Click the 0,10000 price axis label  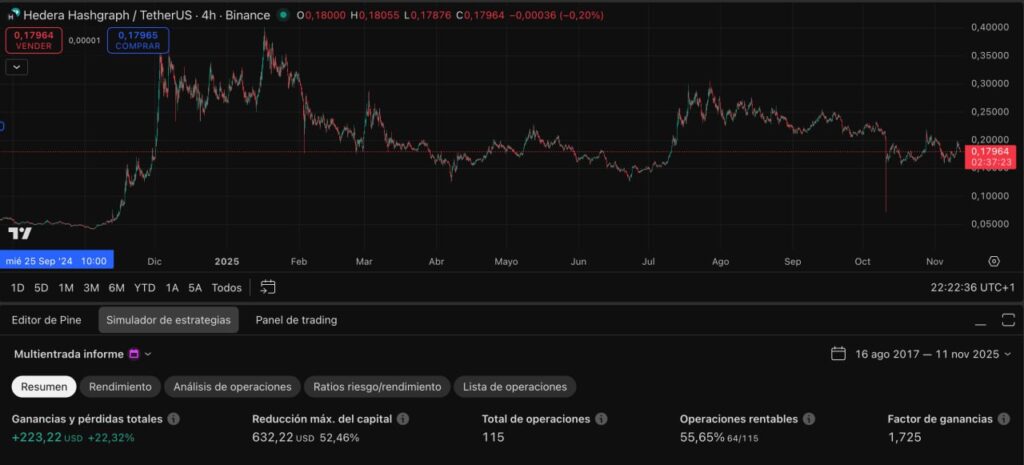tap(990, 196)
